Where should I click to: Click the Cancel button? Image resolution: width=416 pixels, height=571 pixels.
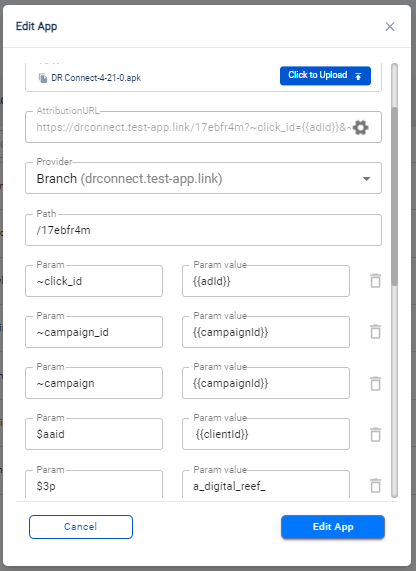pyautogui.click(x=81, y=527)
